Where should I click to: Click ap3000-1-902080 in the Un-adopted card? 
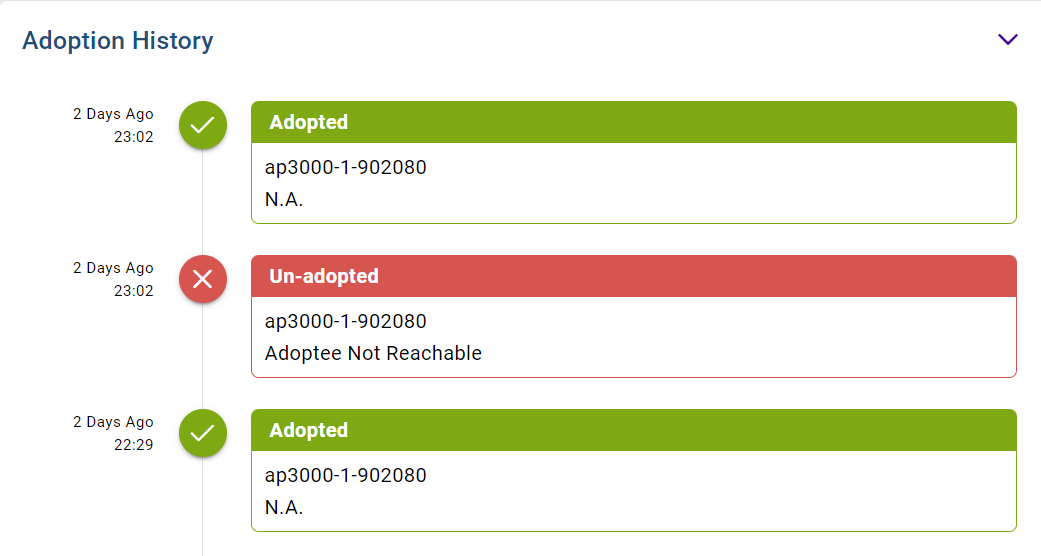point(345,321)
